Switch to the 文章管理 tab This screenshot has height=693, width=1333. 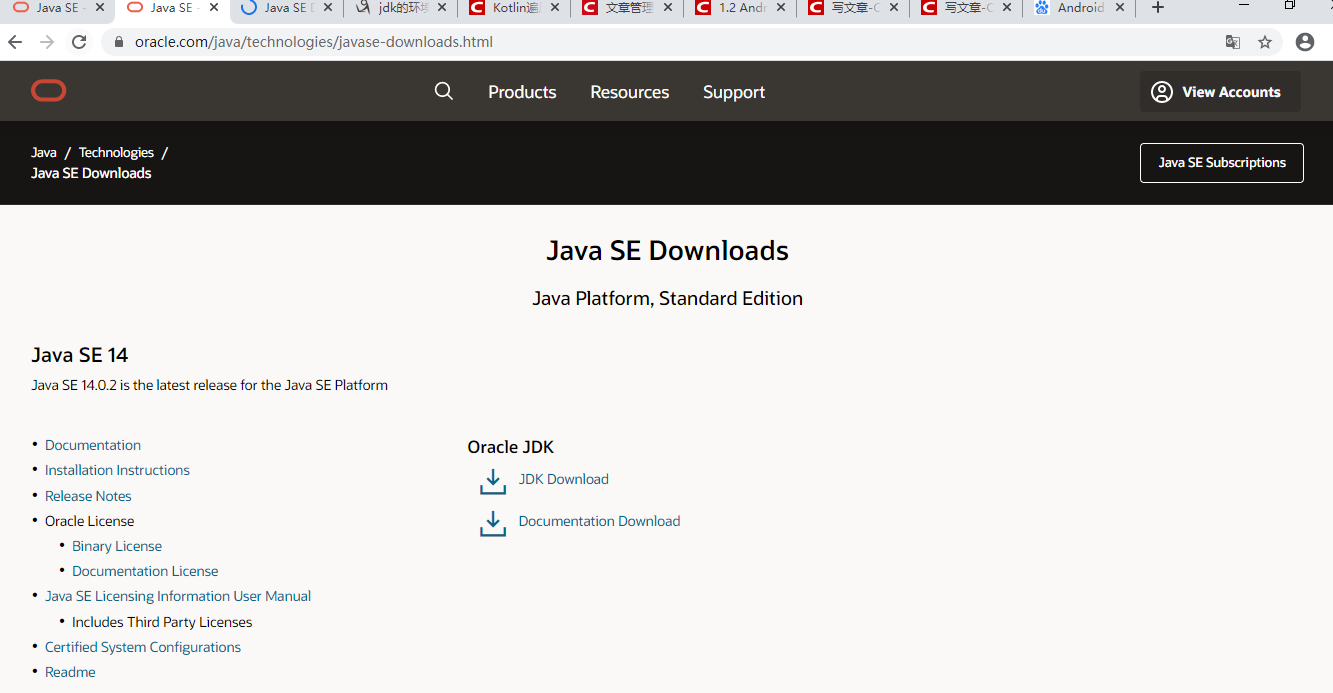[x=625, y=8]
